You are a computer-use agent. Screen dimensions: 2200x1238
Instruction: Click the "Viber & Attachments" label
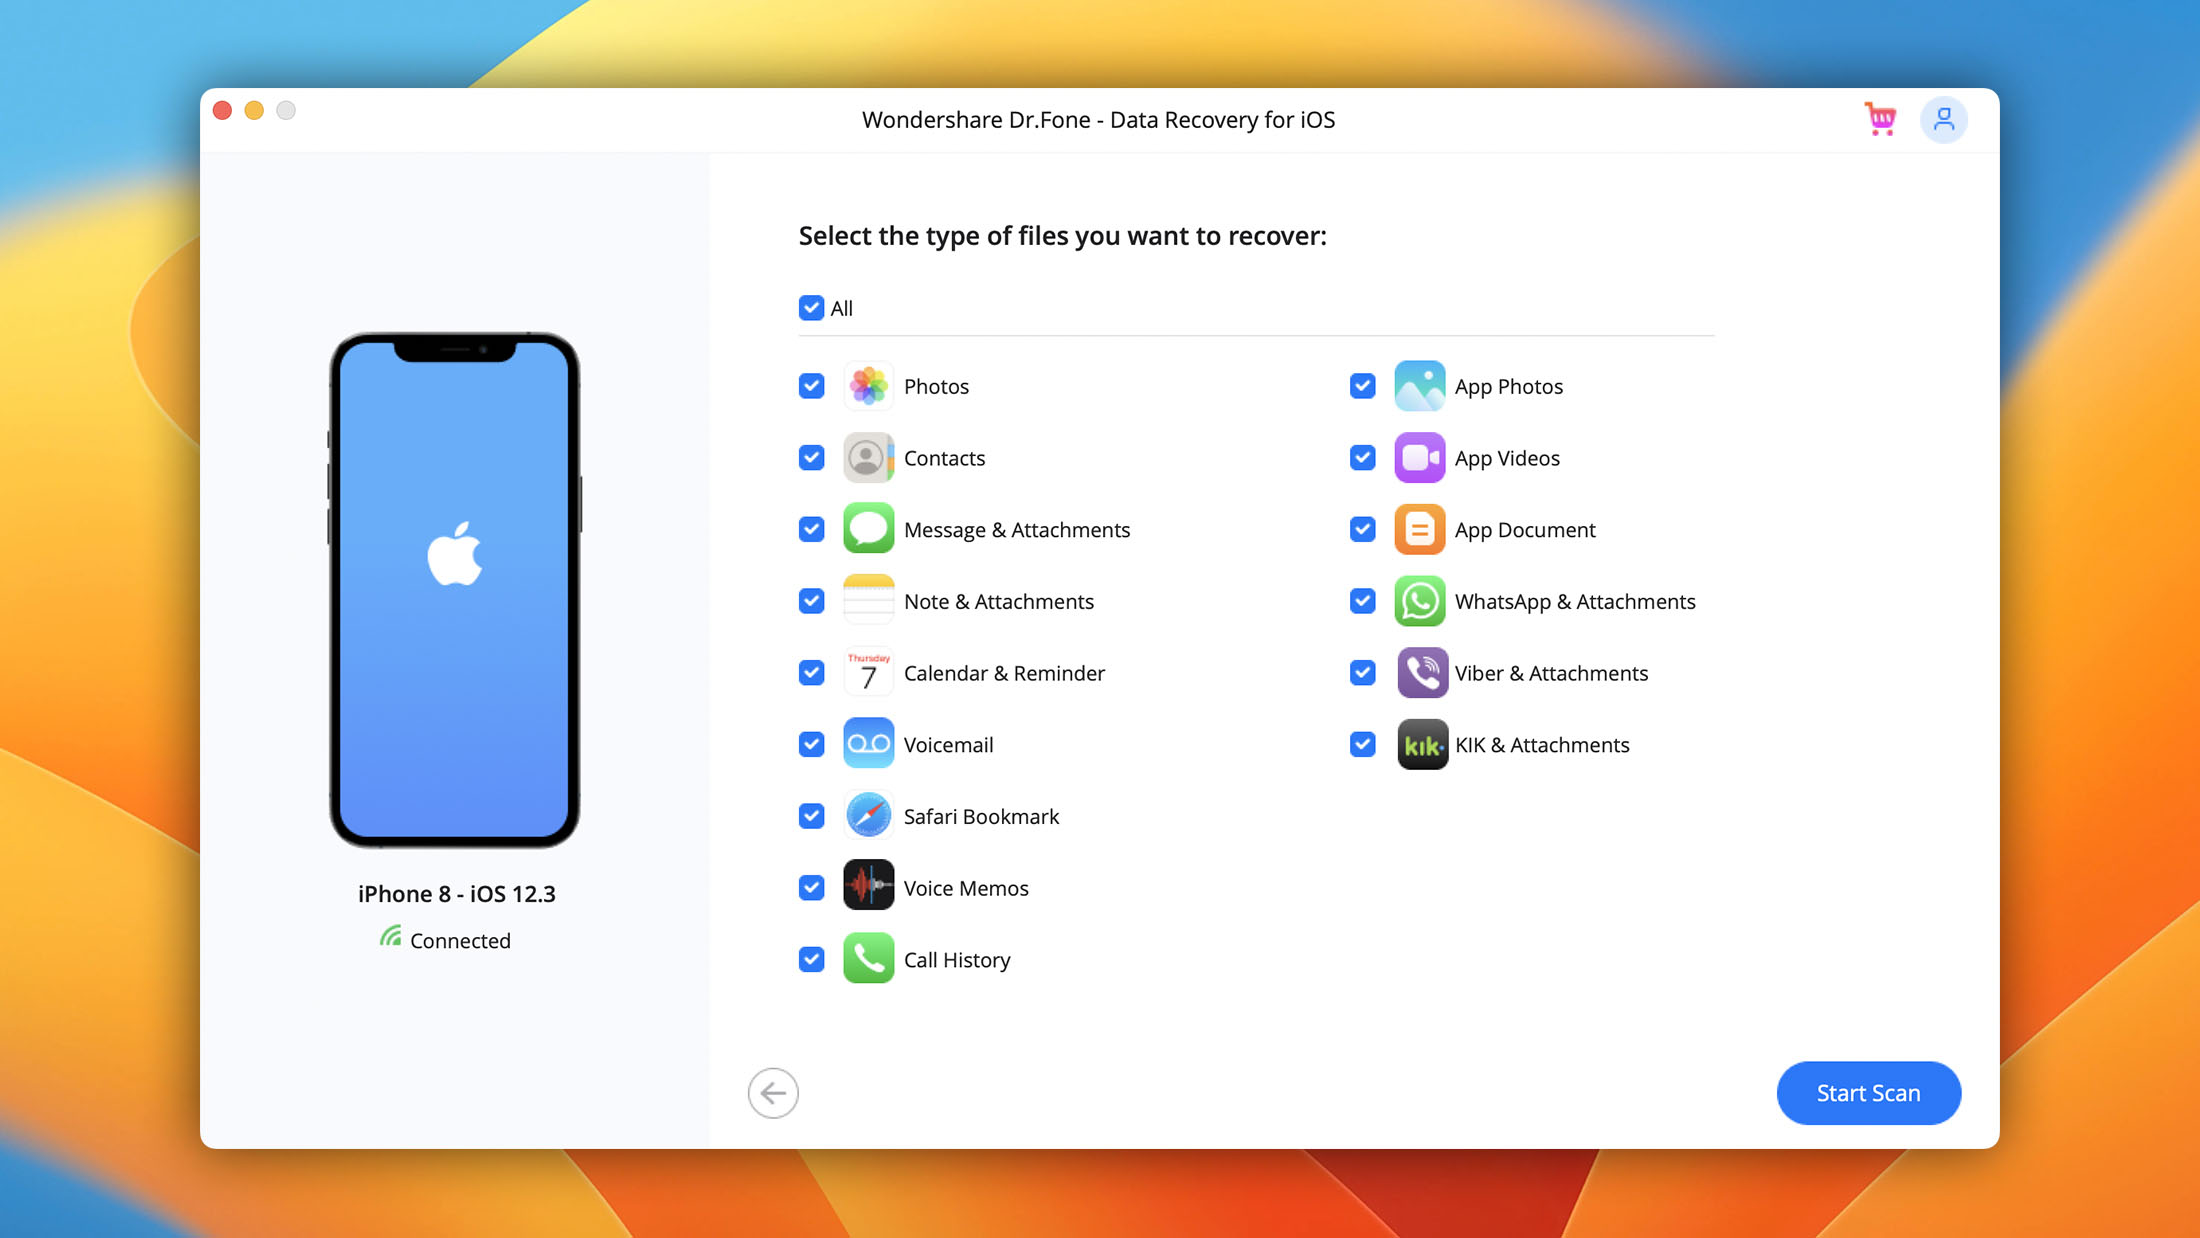(1551, 673)
